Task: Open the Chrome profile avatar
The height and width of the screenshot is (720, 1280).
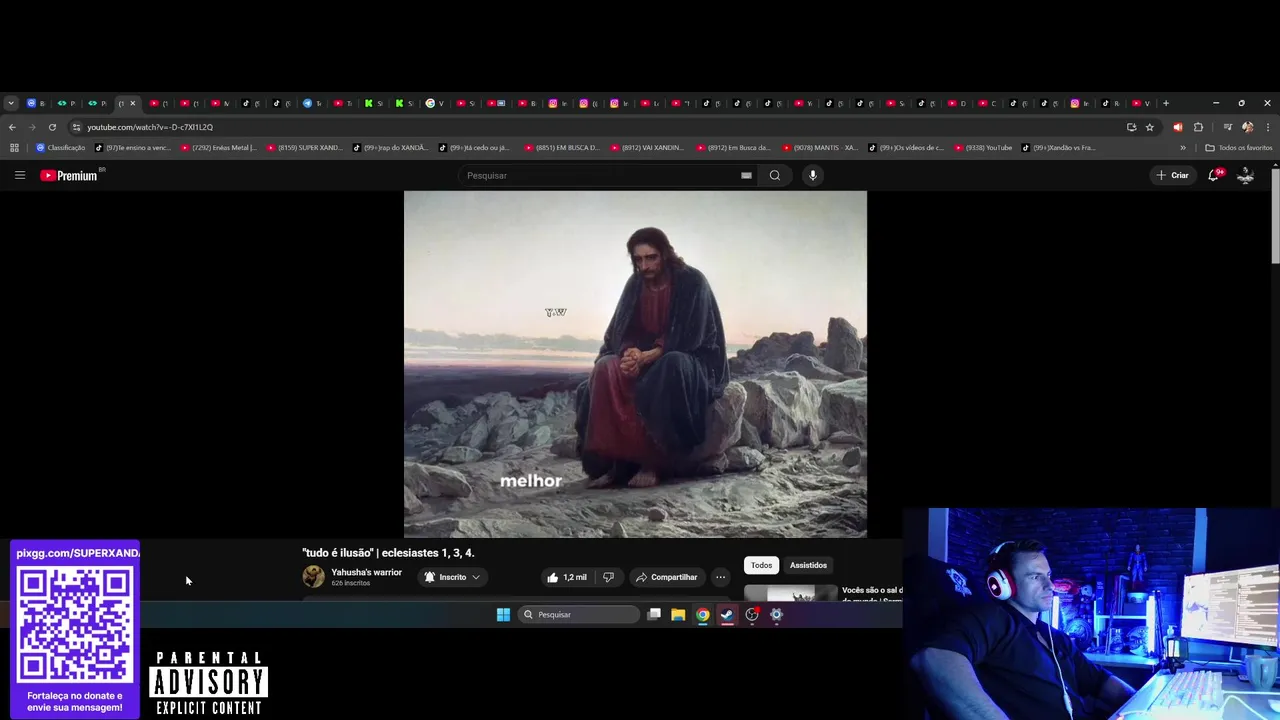Action: click(x=1247, y=127)
